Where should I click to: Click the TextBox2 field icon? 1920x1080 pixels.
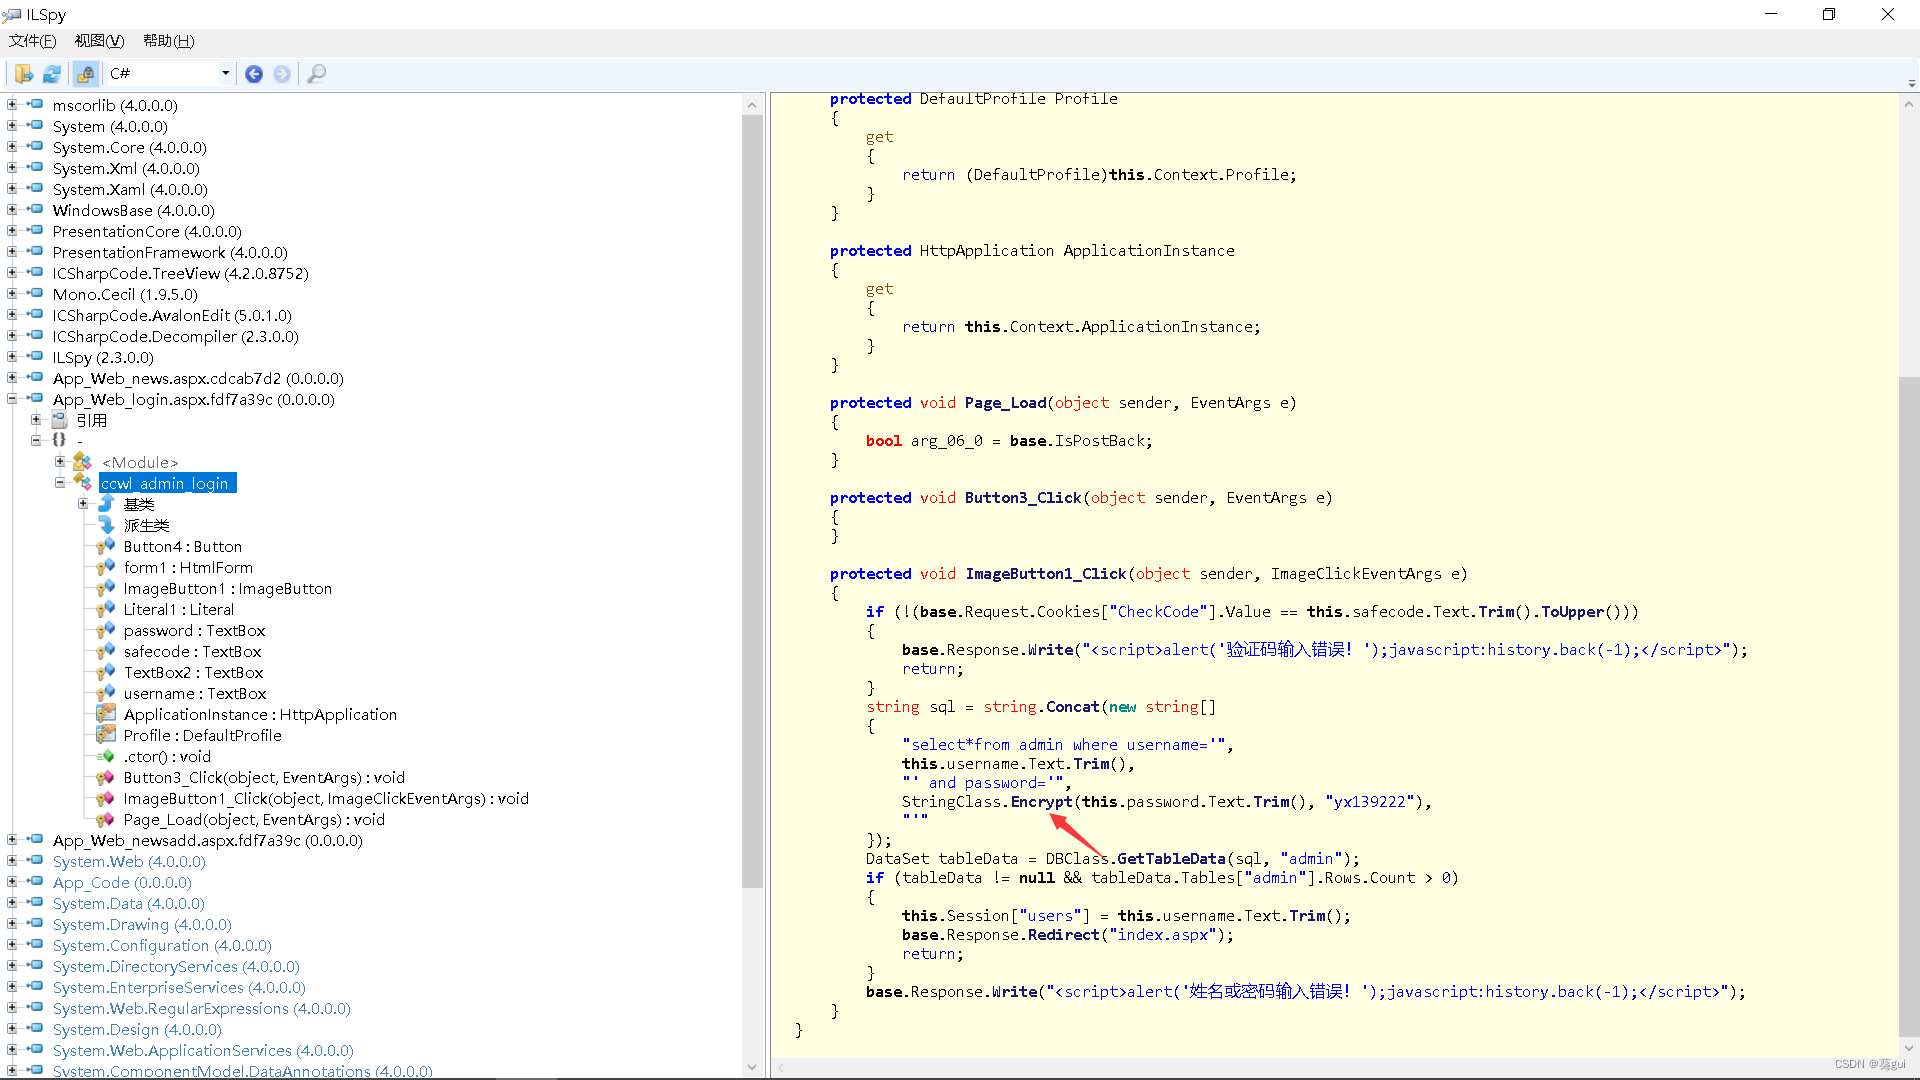[x=106, y=671]
